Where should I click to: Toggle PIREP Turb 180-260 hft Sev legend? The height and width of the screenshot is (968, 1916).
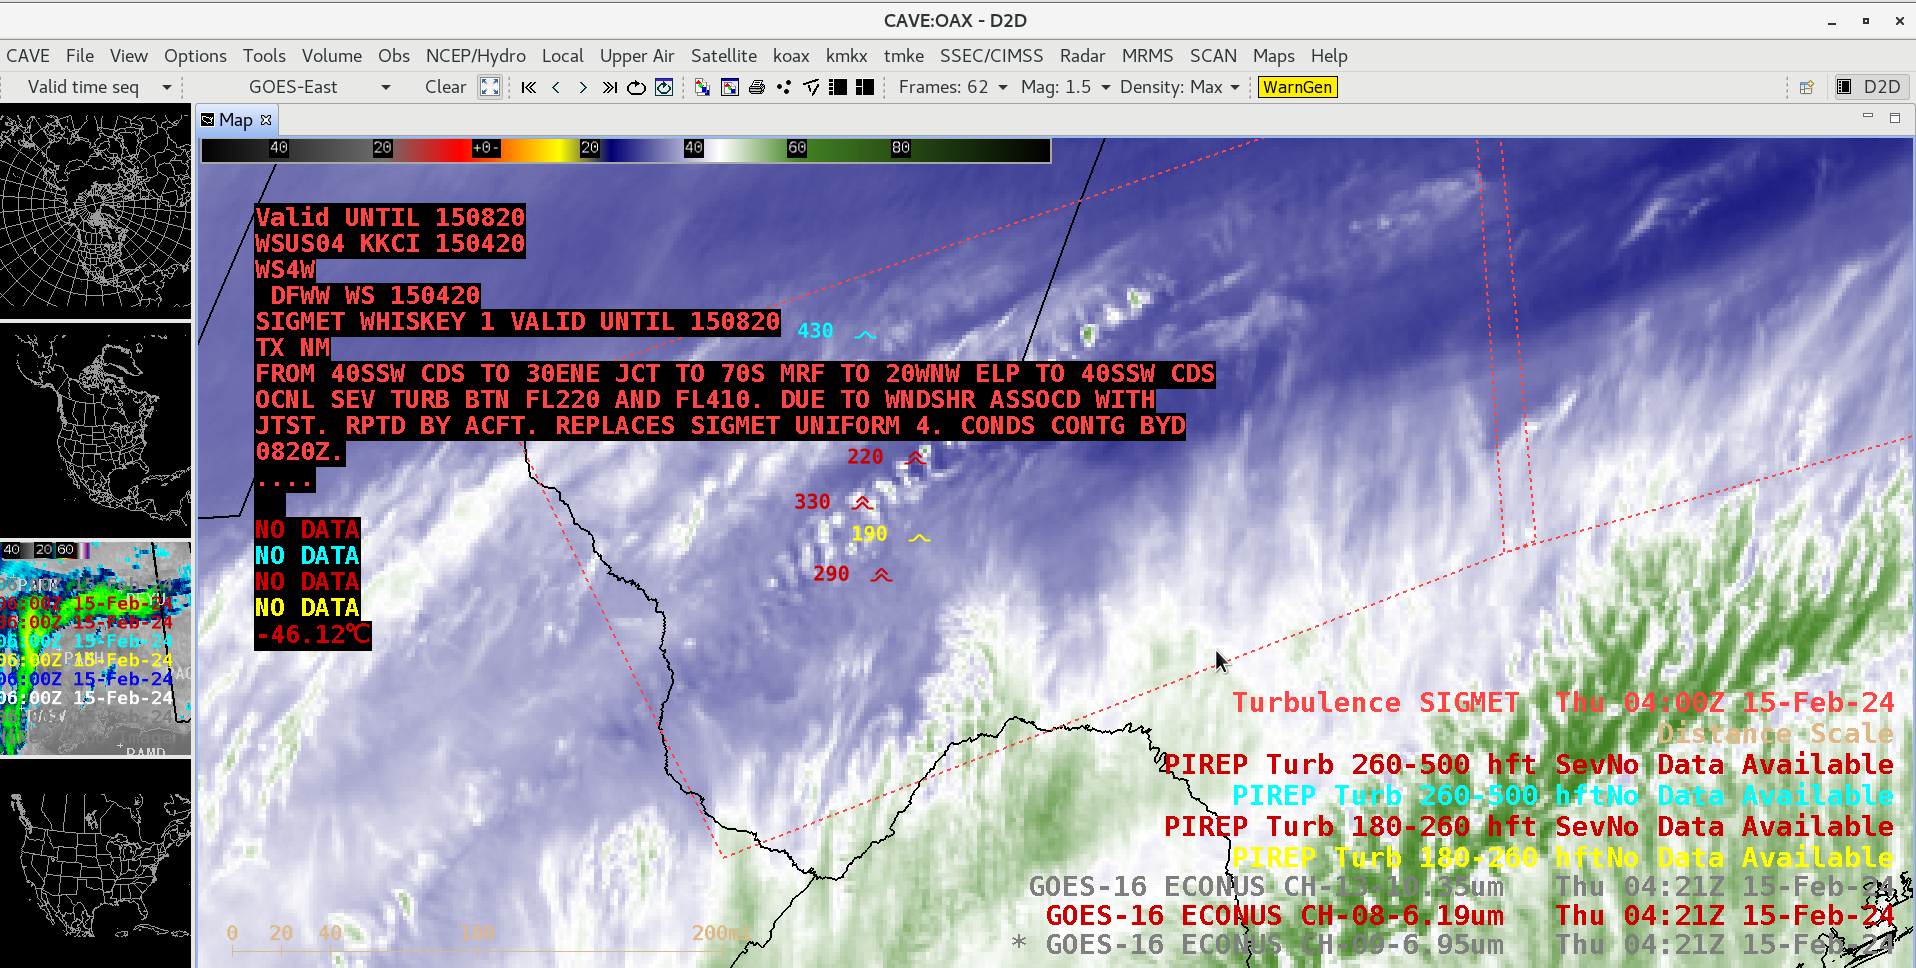[1528, 827]
